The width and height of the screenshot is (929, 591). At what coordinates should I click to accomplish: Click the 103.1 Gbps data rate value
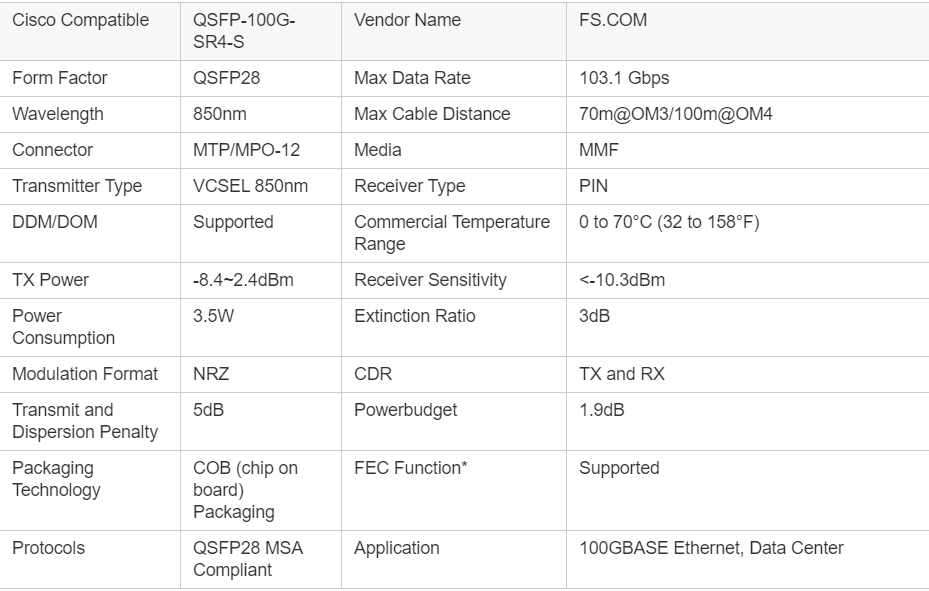(x=624, y=78)
